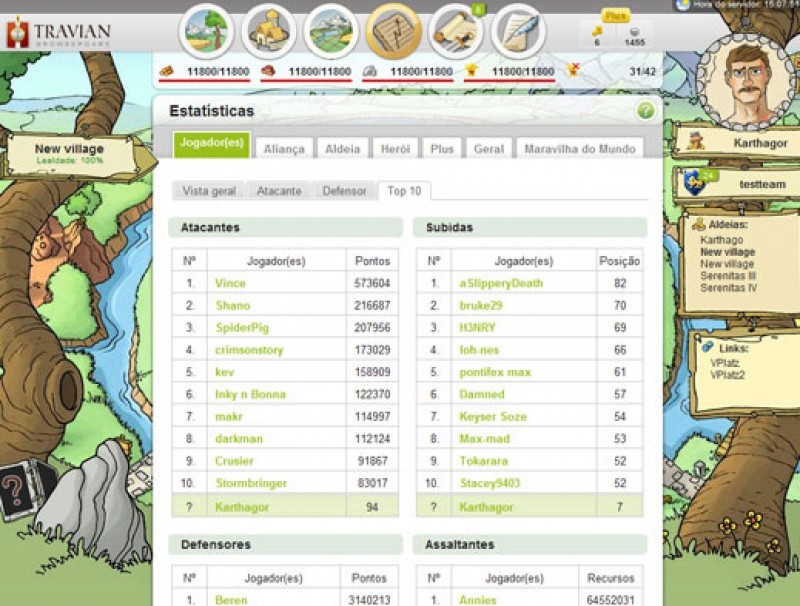Open the Plus statistics tab
The image size is (800, 606).
tap(442, 148)
